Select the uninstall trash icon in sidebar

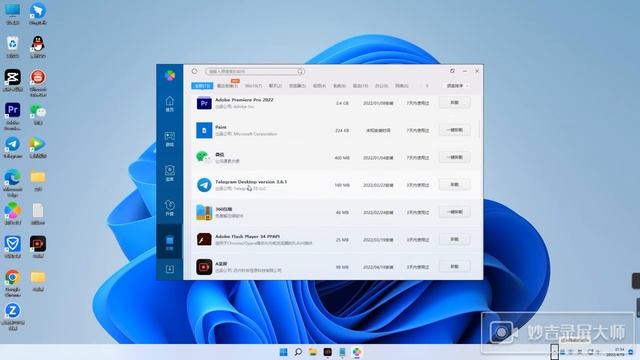tap(170, 242)
